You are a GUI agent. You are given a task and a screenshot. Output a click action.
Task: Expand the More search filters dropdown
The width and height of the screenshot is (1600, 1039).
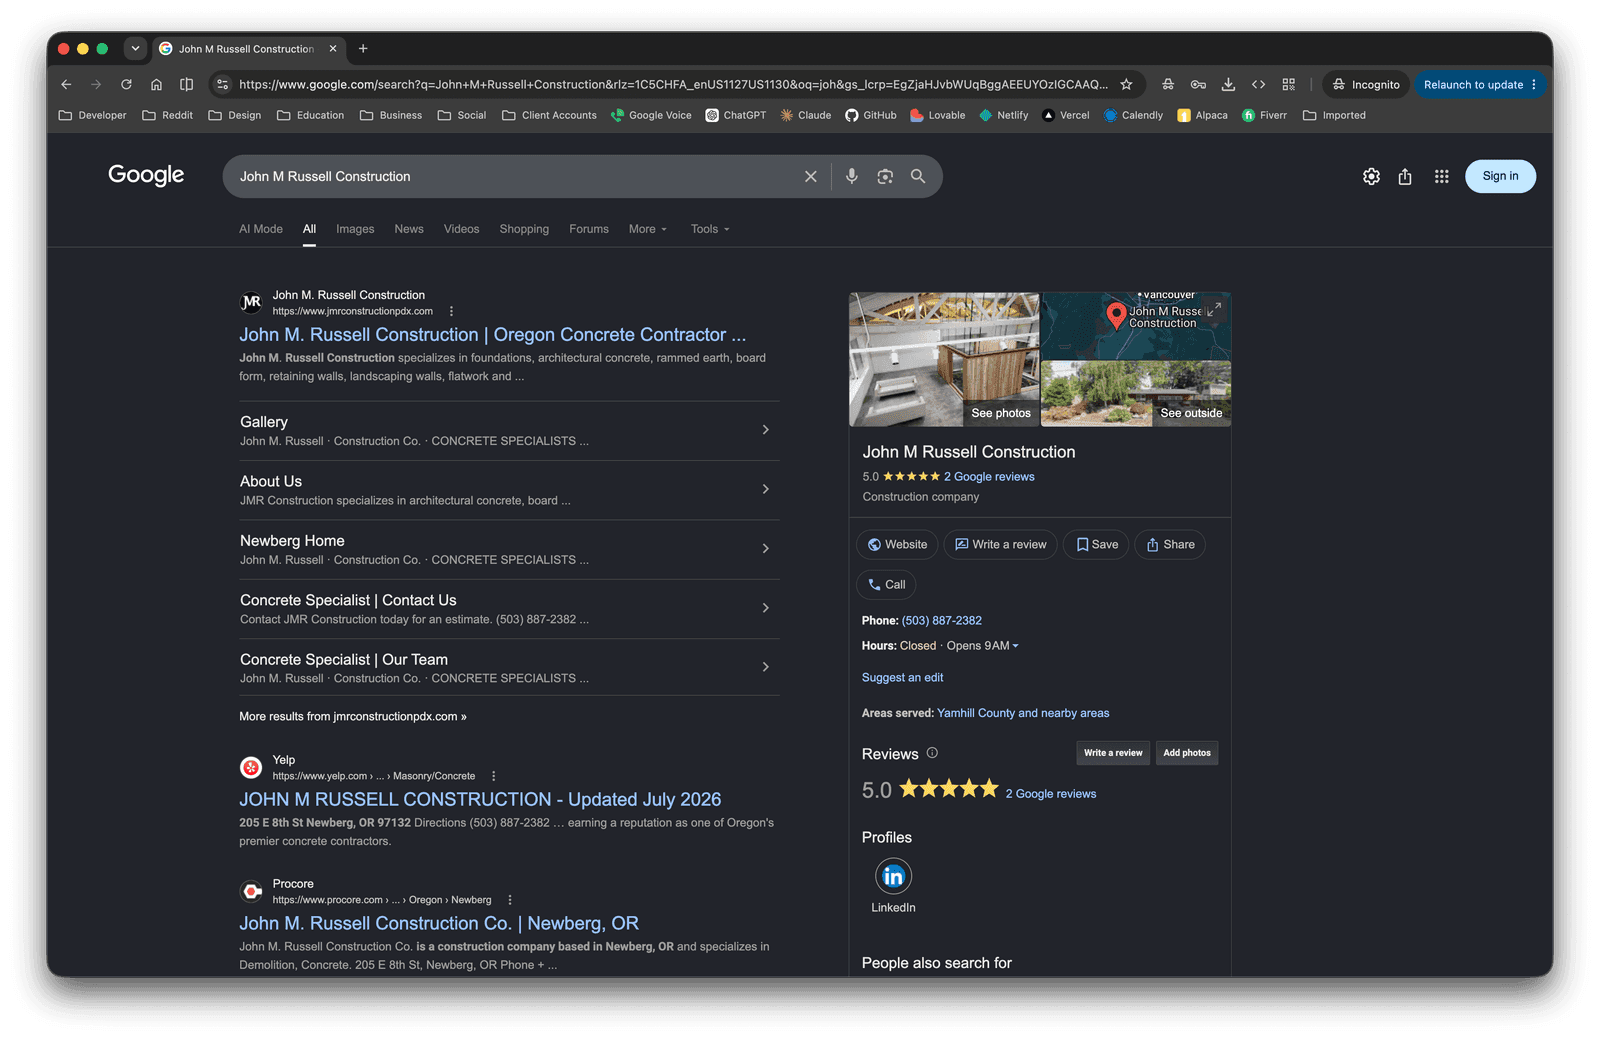(x=647, y=230)
